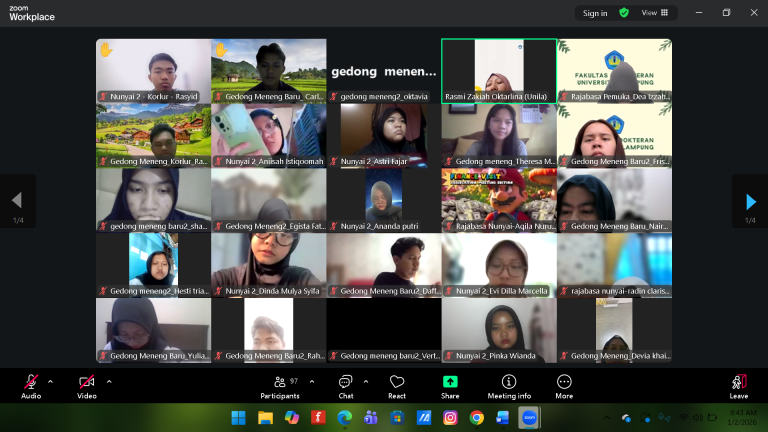Go to next gallery page arrow
The image size is (768, 432).
pos(750,201)
